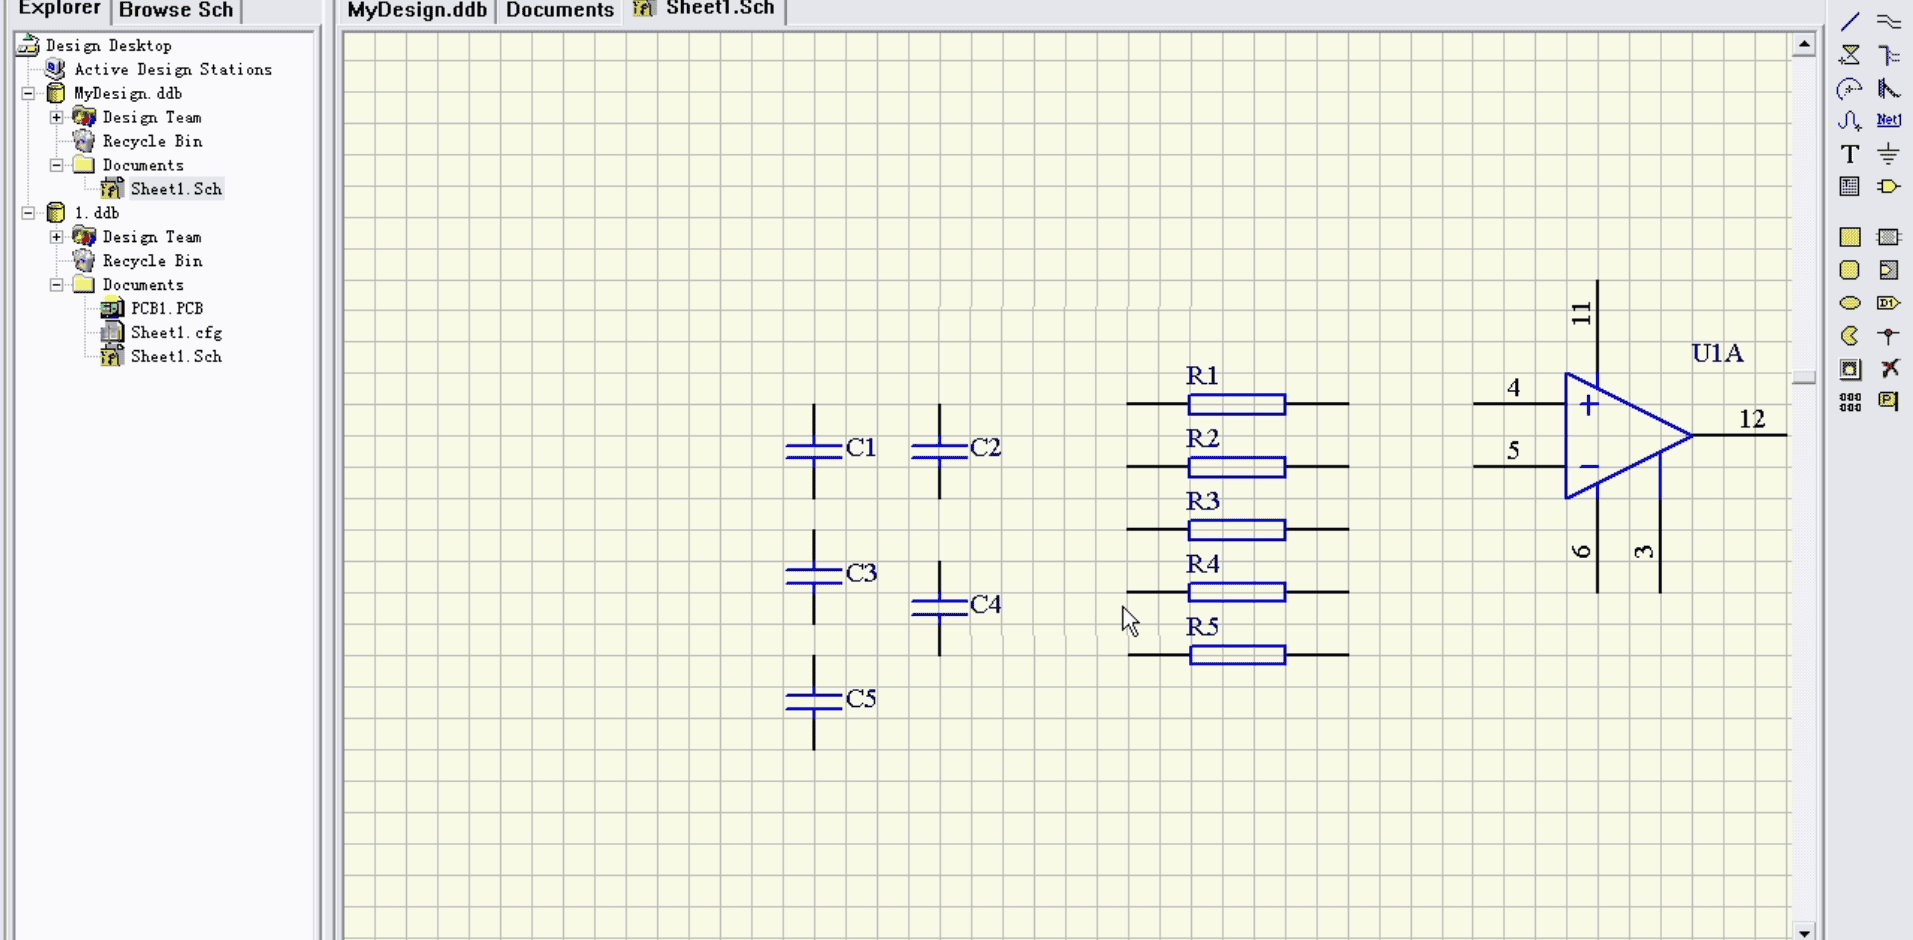Image resolution: width=1913 pixels, height=940 pixels.
Task: Select the Place Line drawing tool
Action: (x=1850, y=21)
